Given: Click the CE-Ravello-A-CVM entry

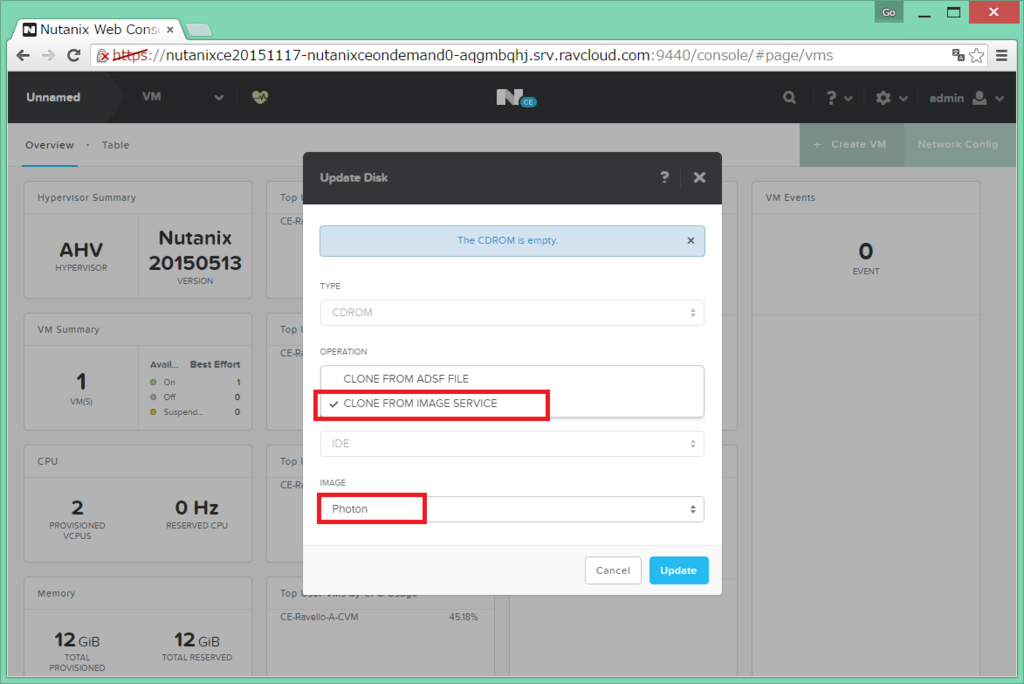Looking at the screenshot, I should (x=319, y=617).
